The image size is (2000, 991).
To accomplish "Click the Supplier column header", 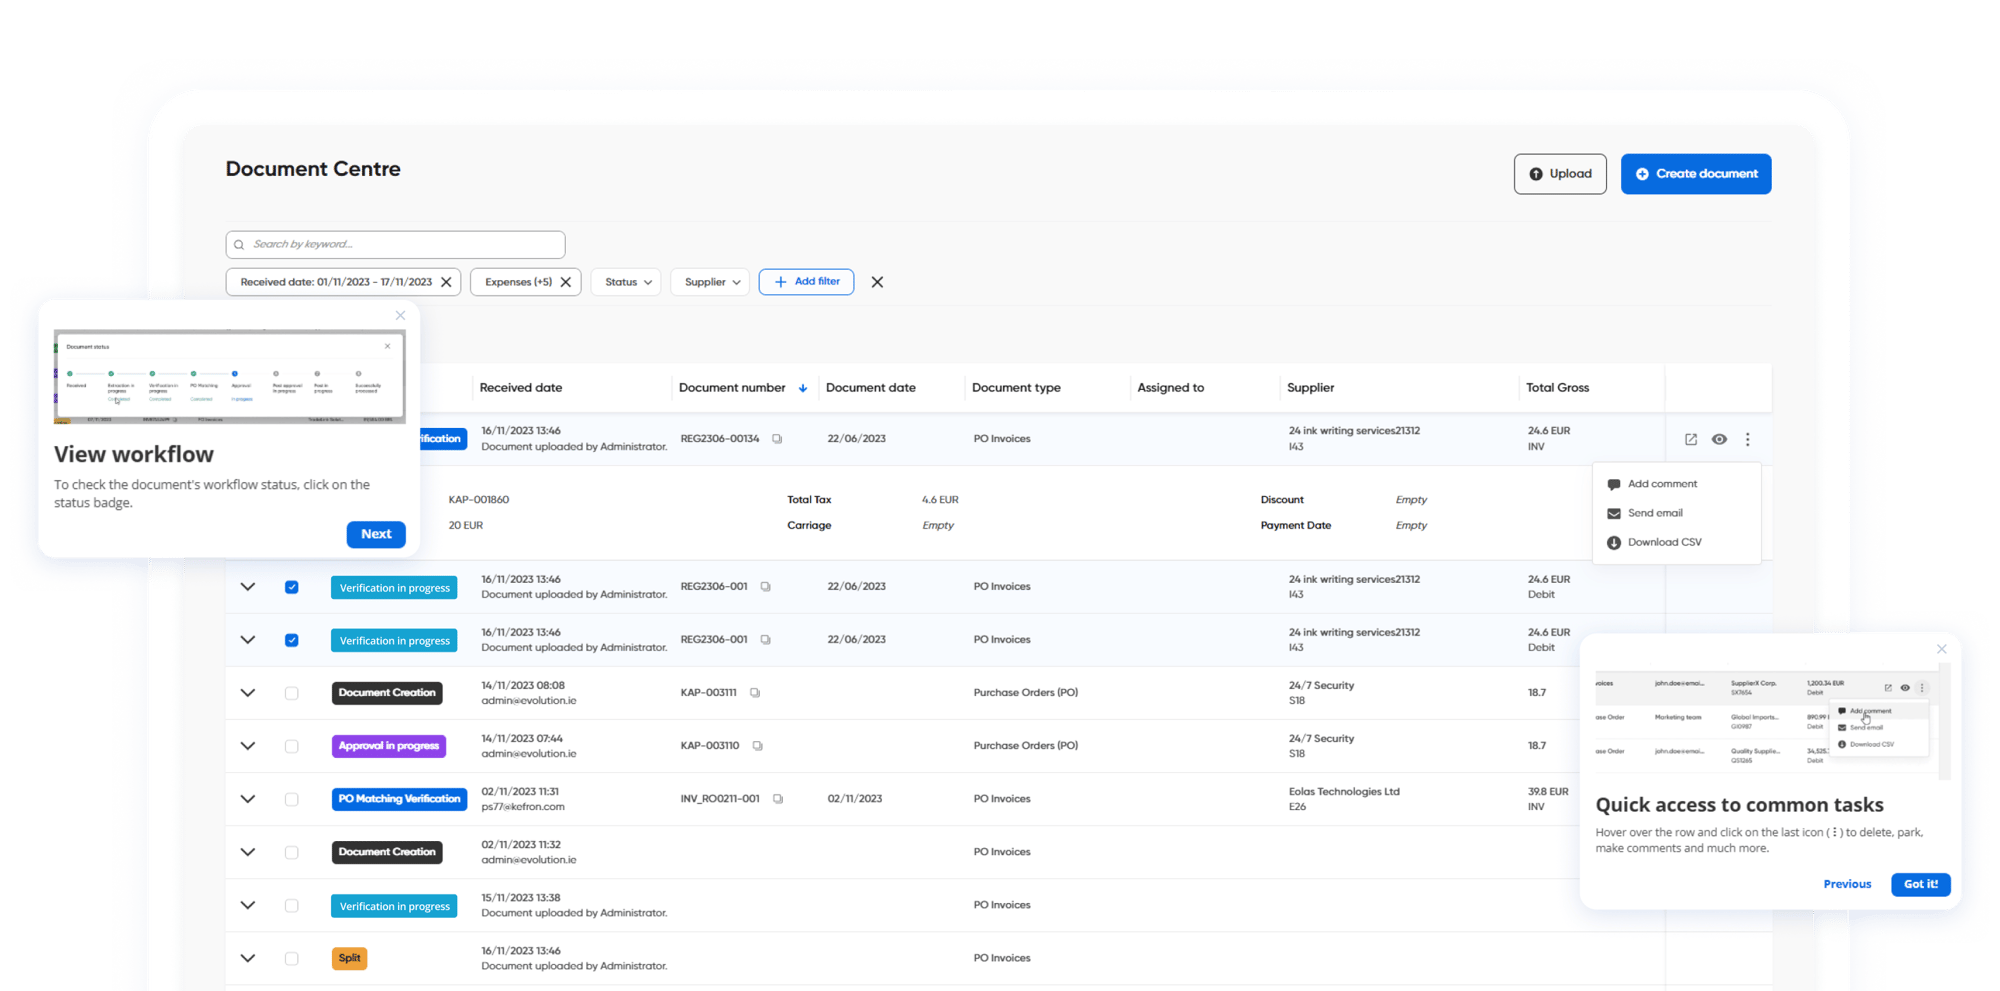I will 1310,388.
